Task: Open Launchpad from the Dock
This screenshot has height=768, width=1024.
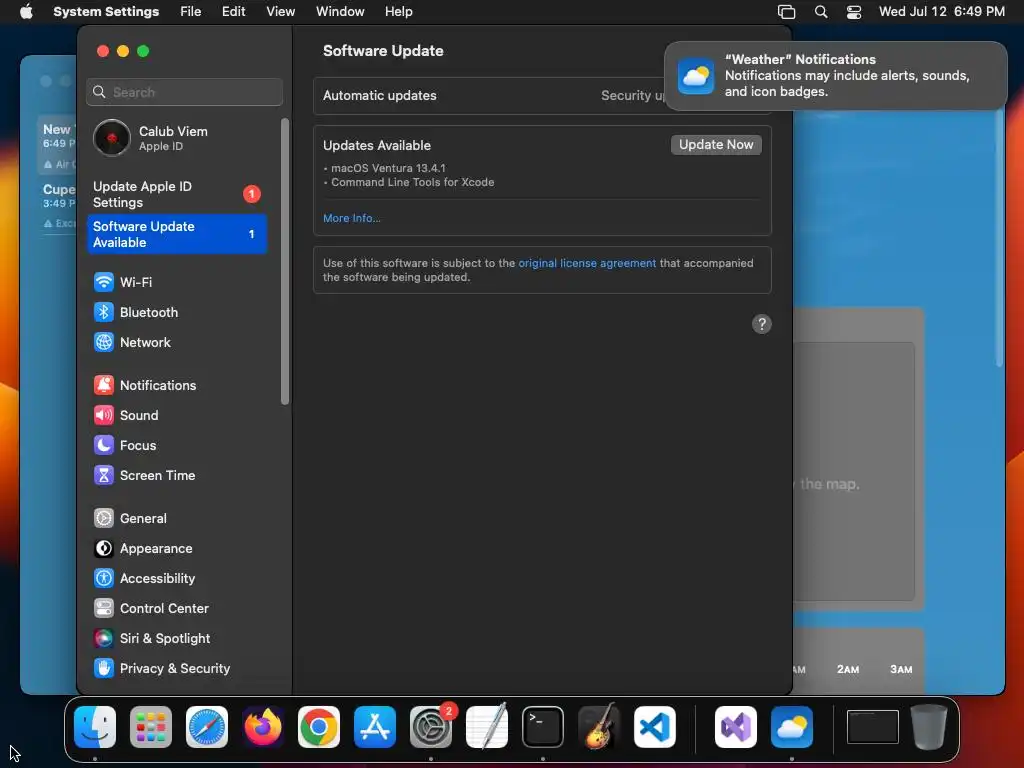Action: pyautogui.click(x=151, y=727)
